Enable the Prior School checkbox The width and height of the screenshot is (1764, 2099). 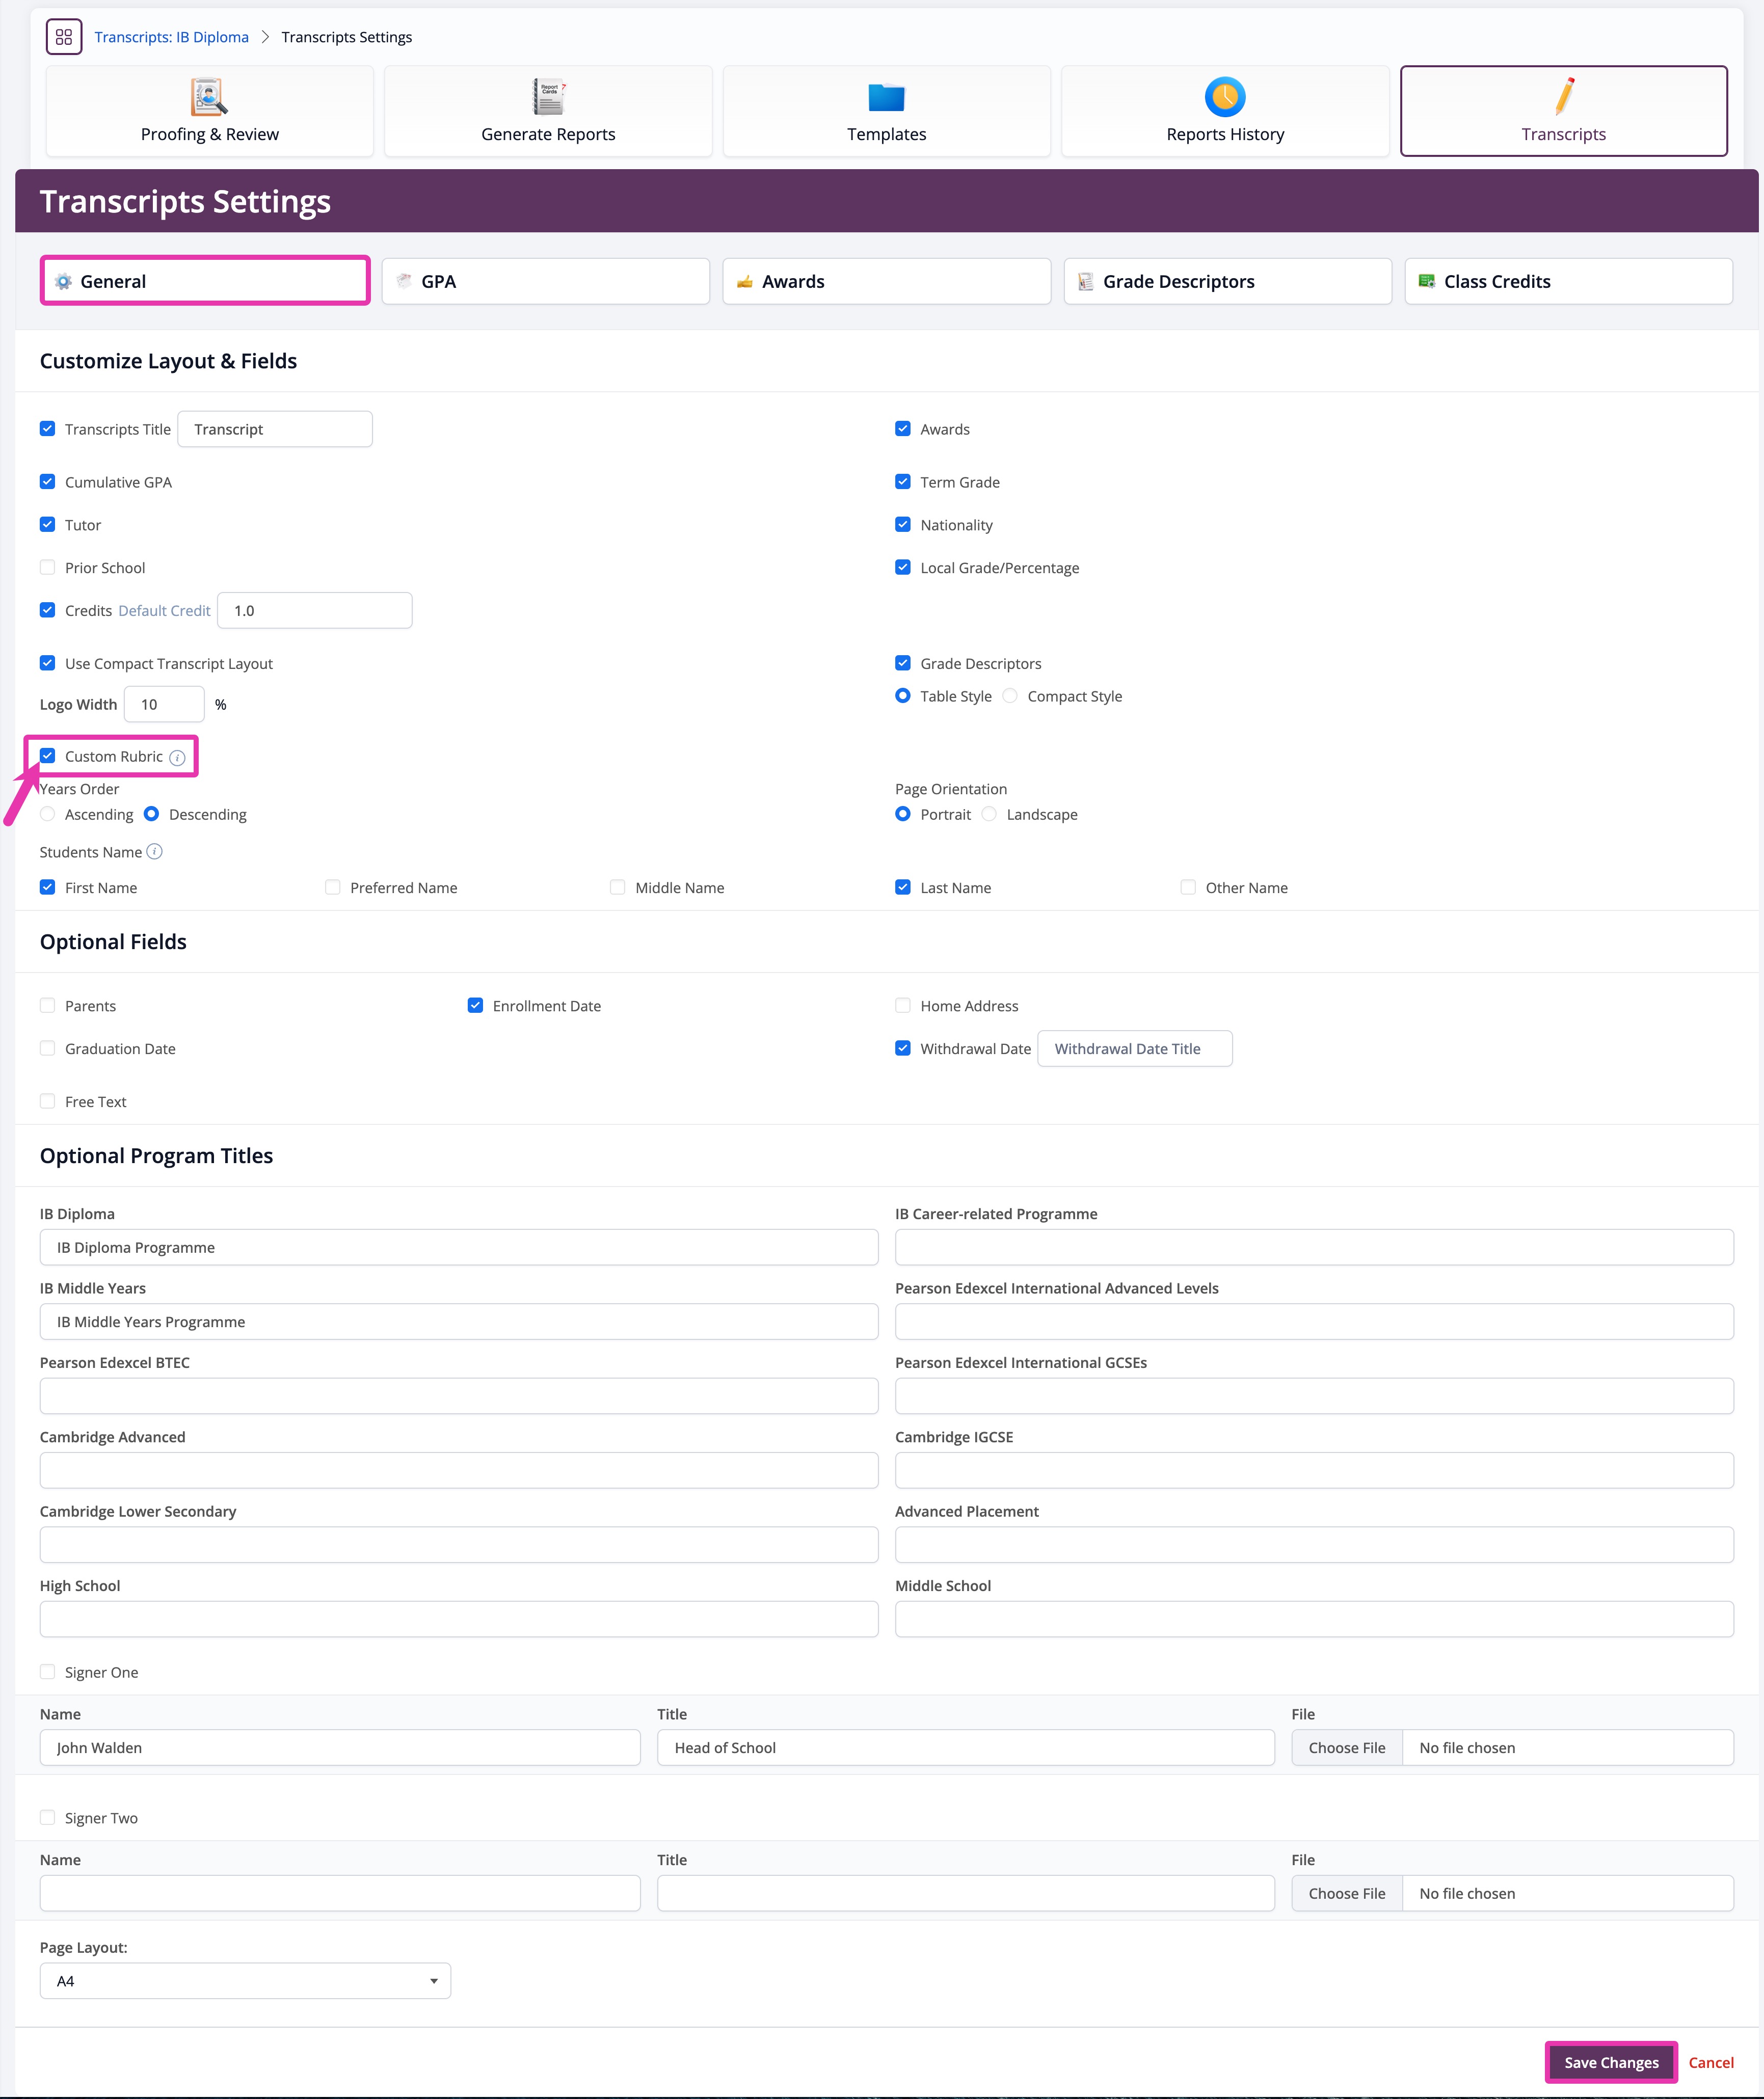(x=47, y=566)
